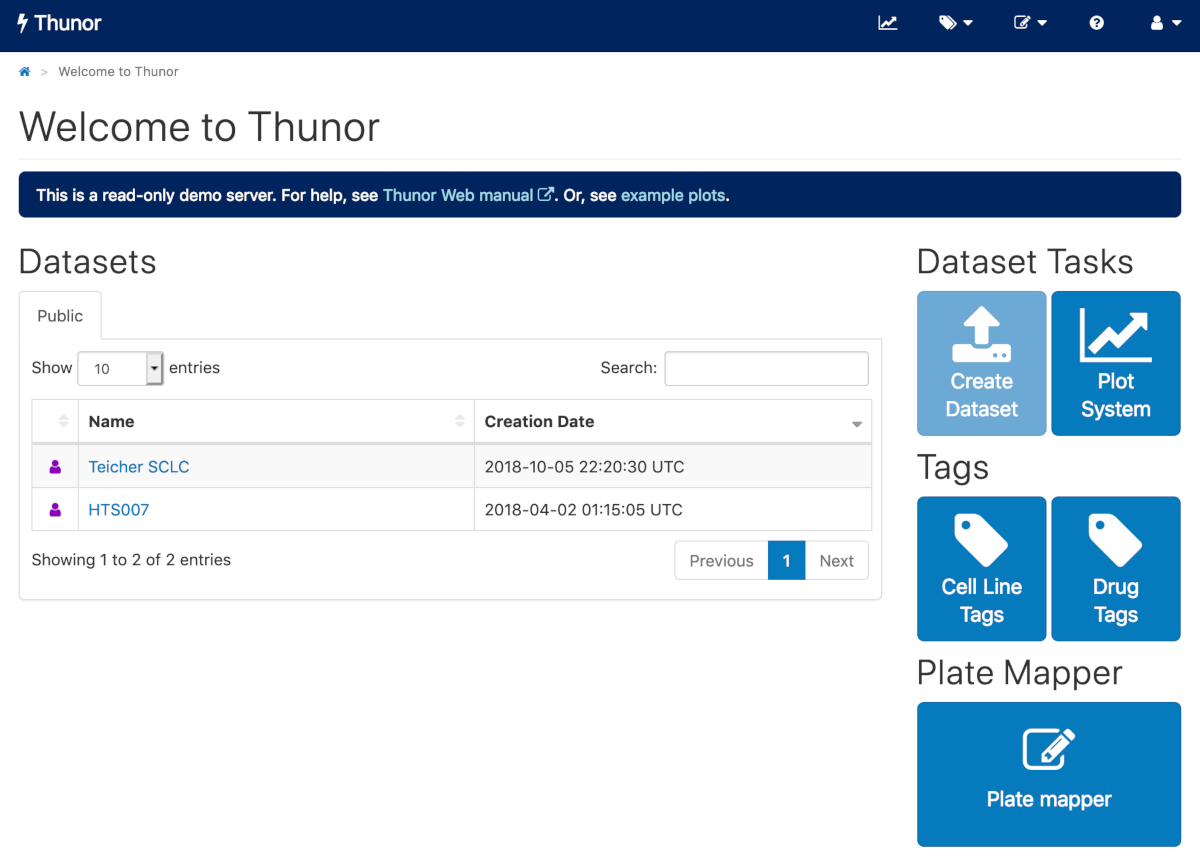Open the Thunor Web manual link

point(468,195)
